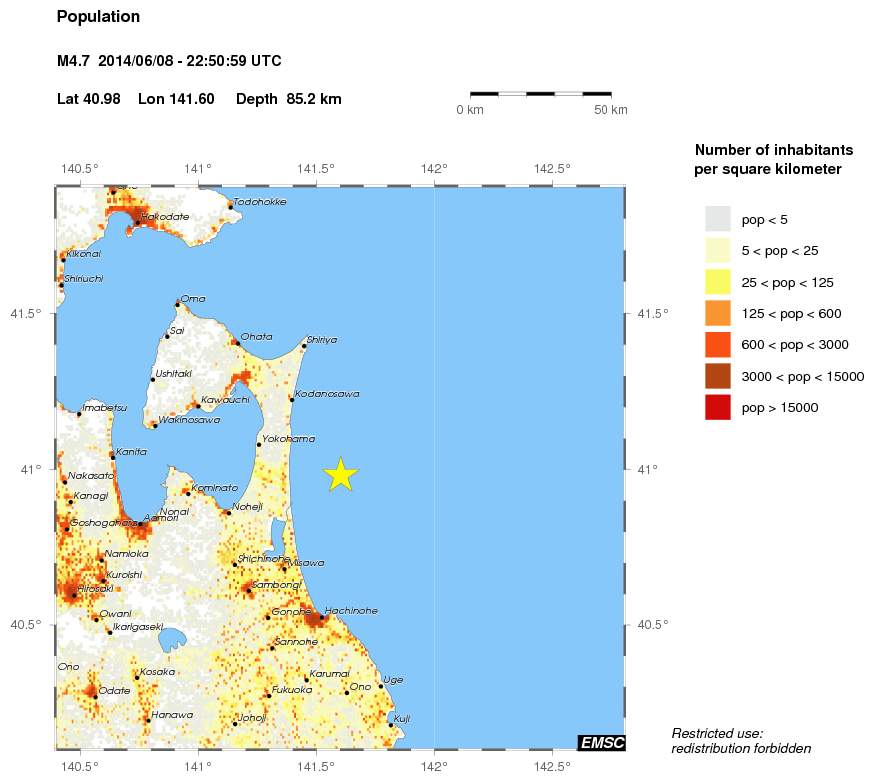
Task: Click the Todohokke marker dot
Action: [x=230, y=208]
